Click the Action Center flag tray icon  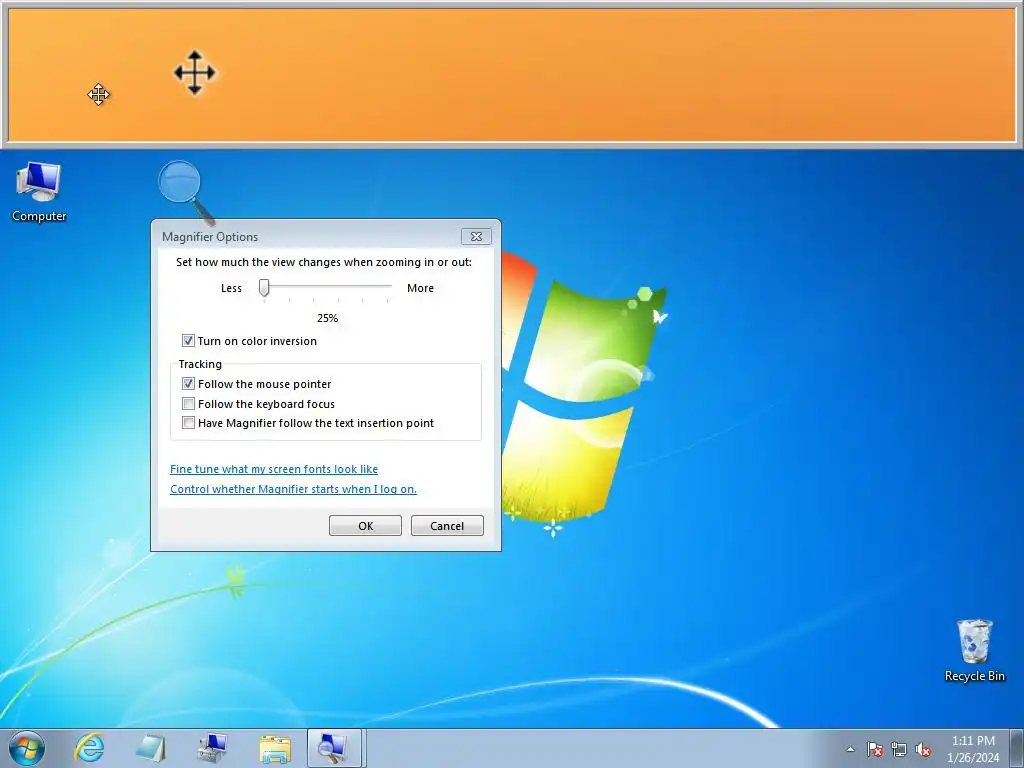875,749
